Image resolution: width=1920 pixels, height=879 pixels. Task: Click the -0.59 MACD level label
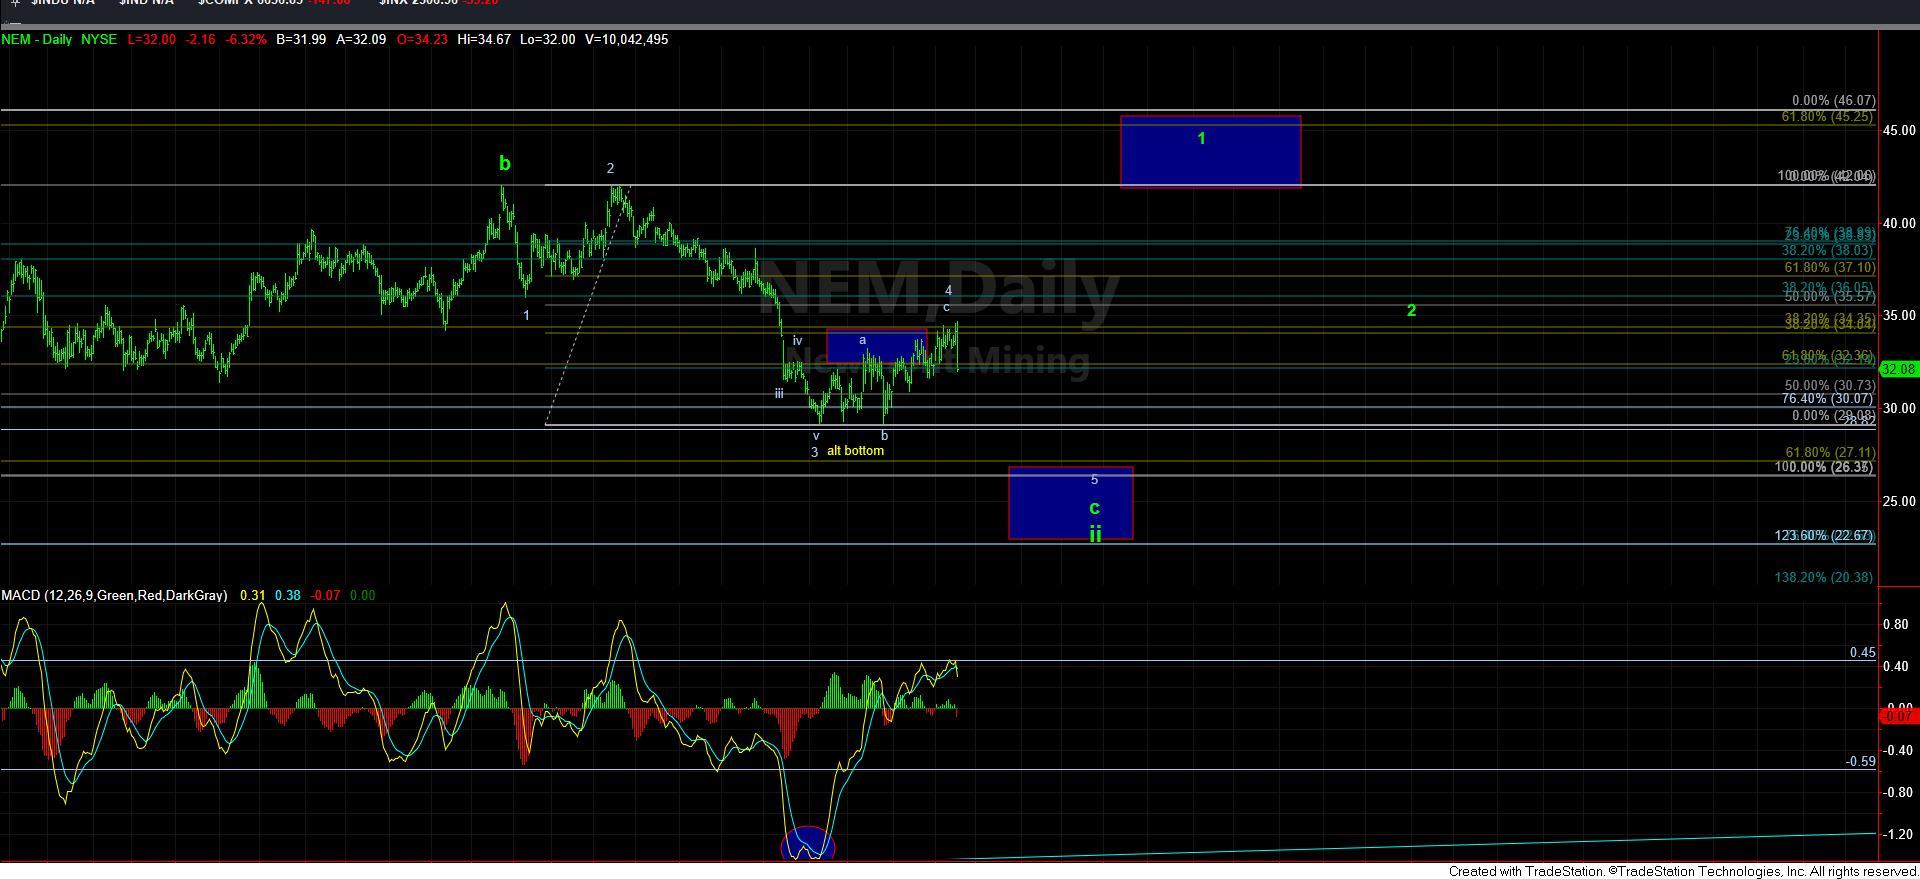[1860, 762]
